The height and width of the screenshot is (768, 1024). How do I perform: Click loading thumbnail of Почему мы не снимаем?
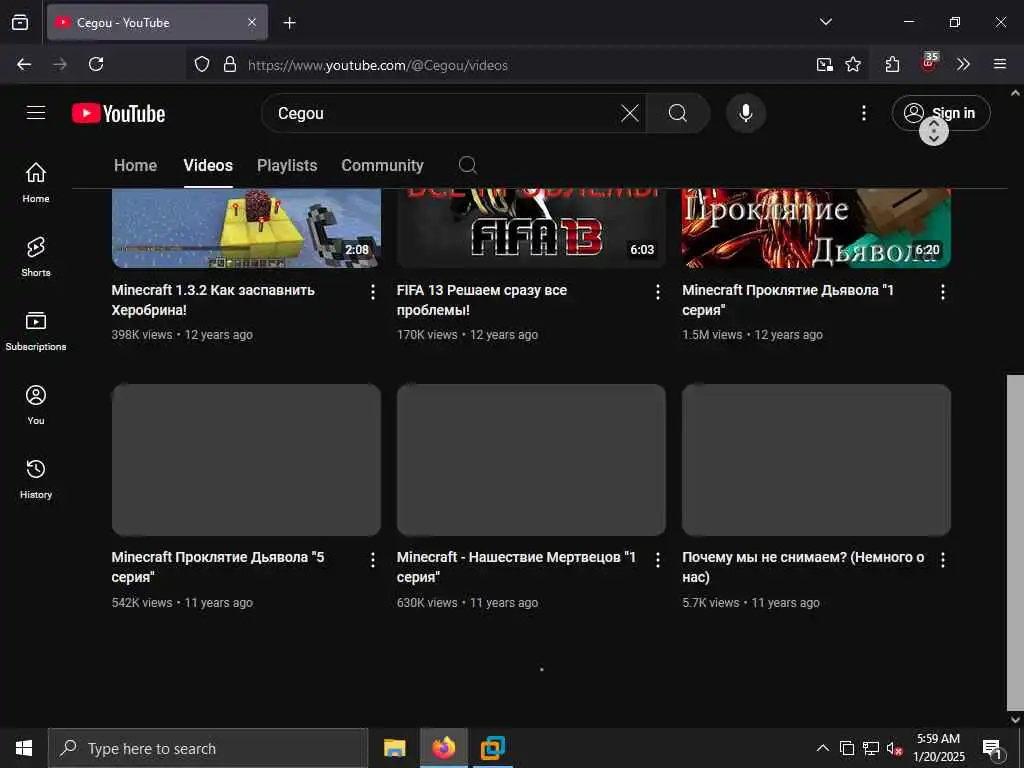point(816,460)
